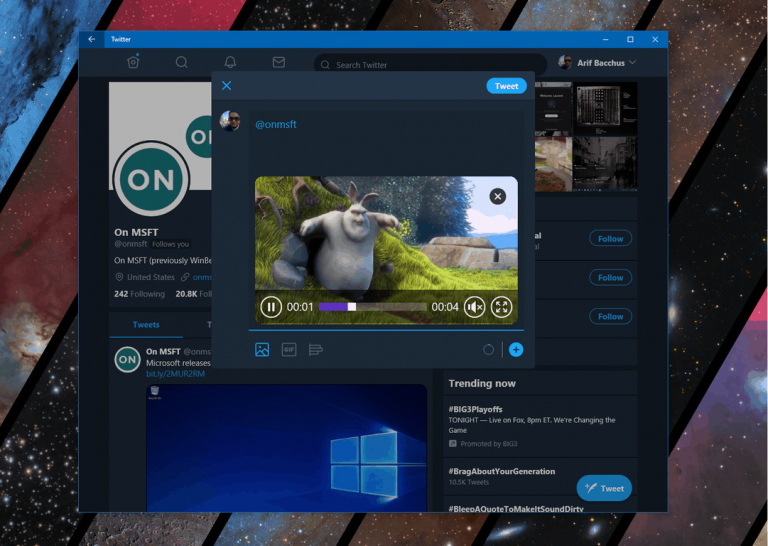Viewport: 768px width, 546px height.
Task: Add another tweet with plus button
Action: click(x=516, y=350)
